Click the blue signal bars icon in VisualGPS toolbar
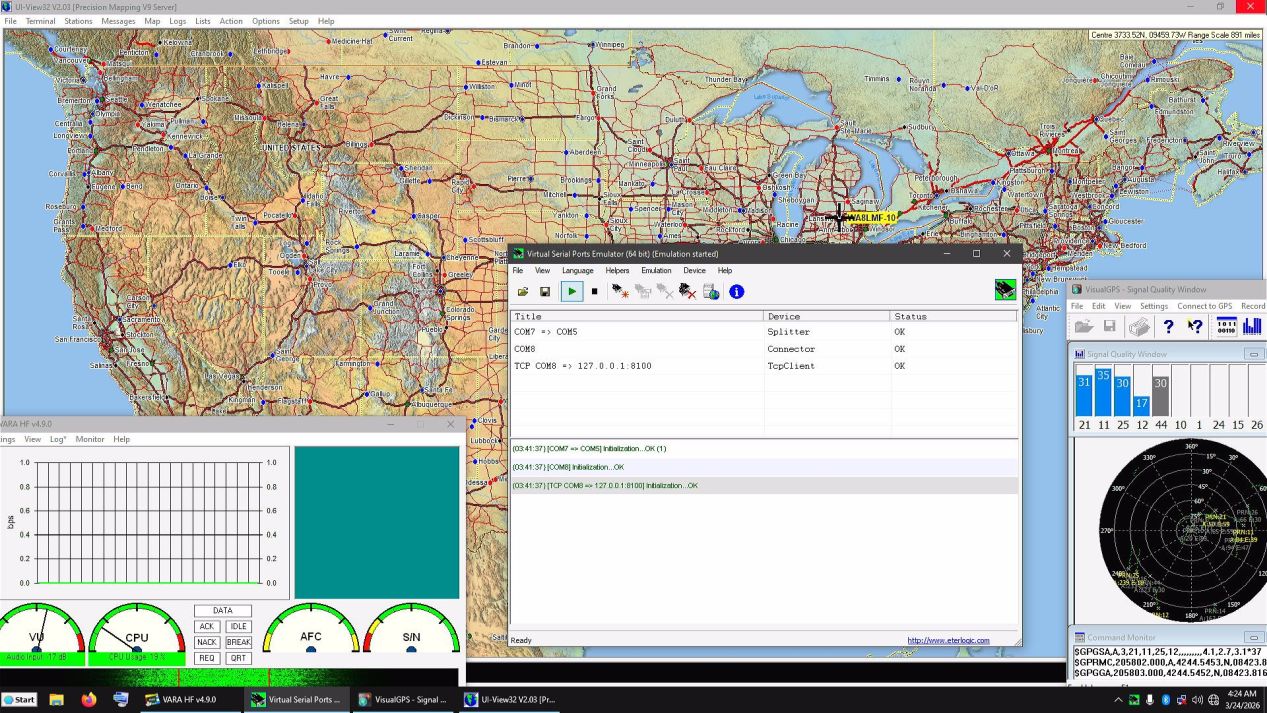The height and width of the screenshot is (713, 1267). (x=1252, y=326)
